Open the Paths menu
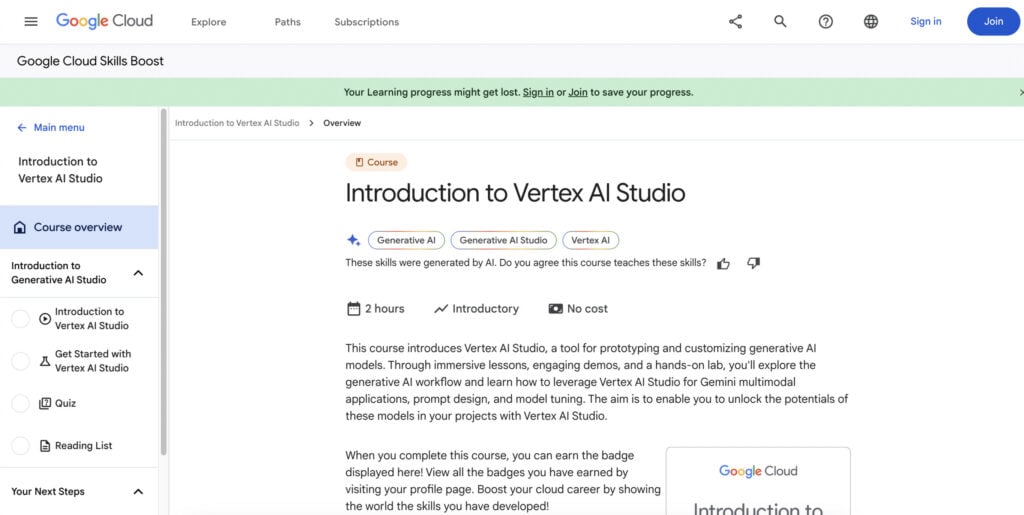This screenshot has width=1024, height=515. click(287, 22)
